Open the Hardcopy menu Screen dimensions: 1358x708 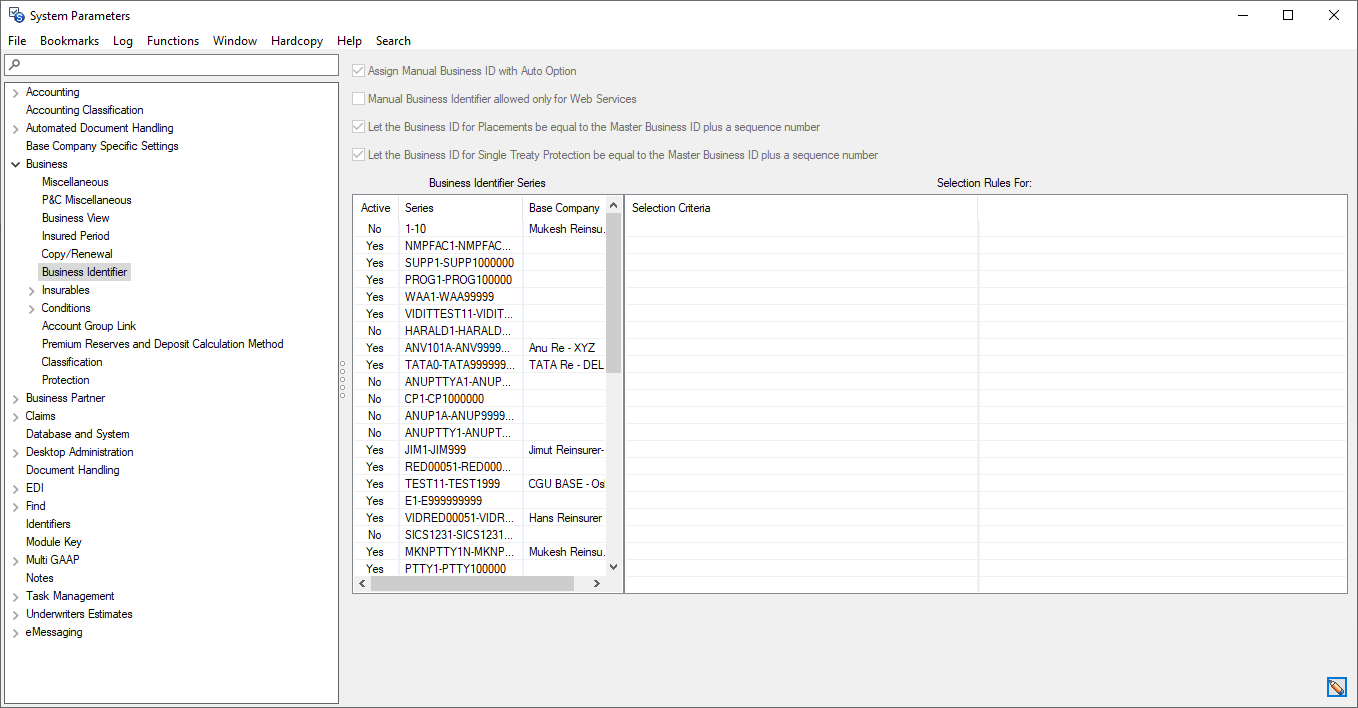[x=296, y=41]
